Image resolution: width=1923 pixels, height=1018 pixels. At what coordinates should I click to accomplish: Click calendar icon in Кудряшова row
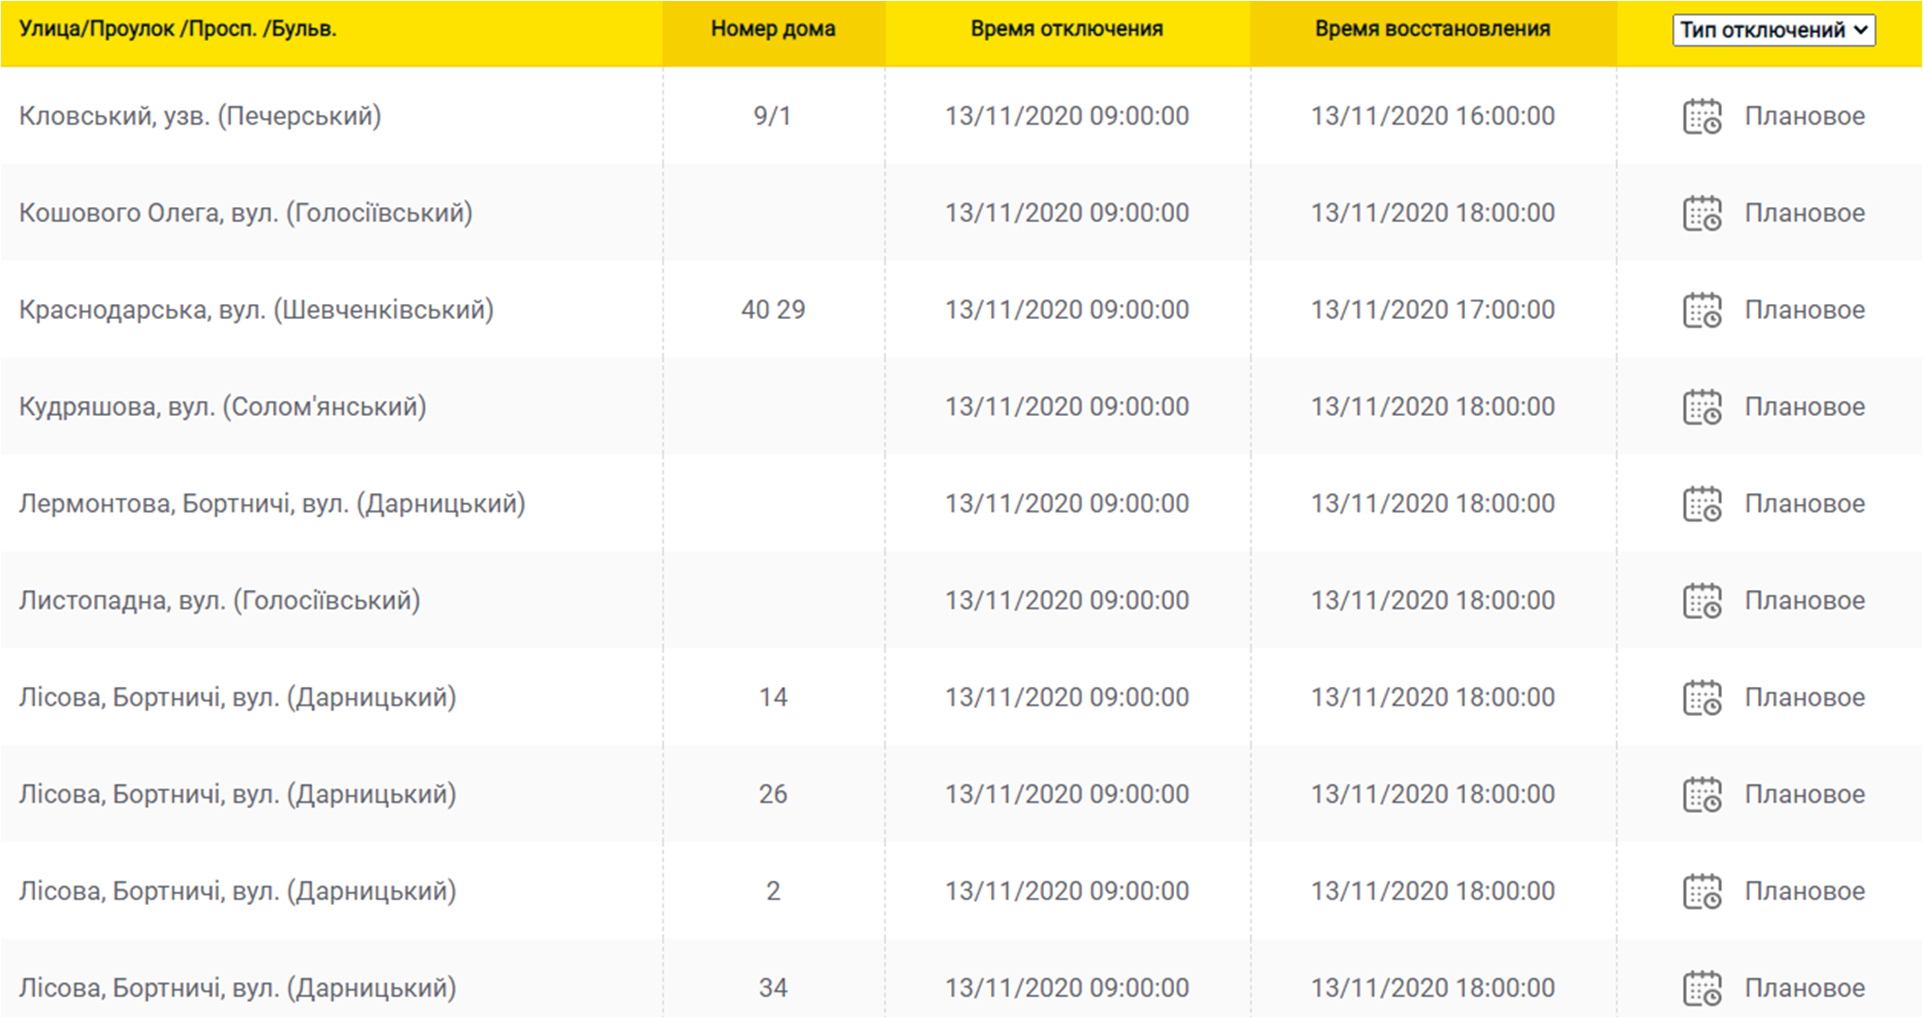(x=1702, y=407)
